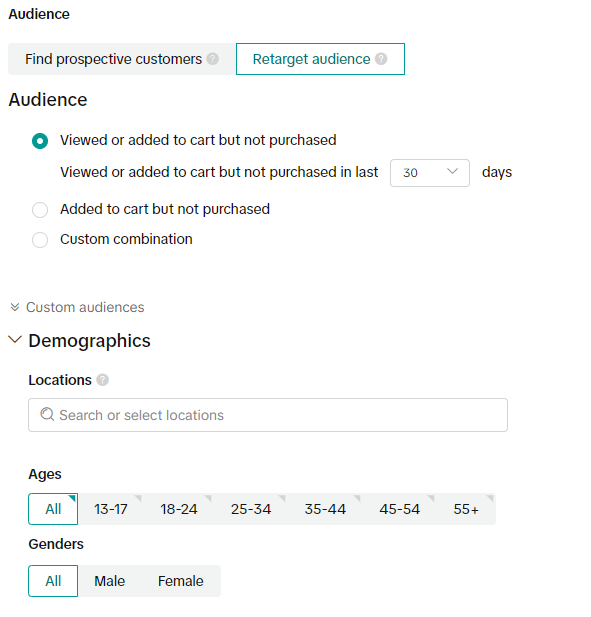Viewport: 591px width, 617px height.
Task: Pick the 35-44 age bracket
Action: coord(325,509)
